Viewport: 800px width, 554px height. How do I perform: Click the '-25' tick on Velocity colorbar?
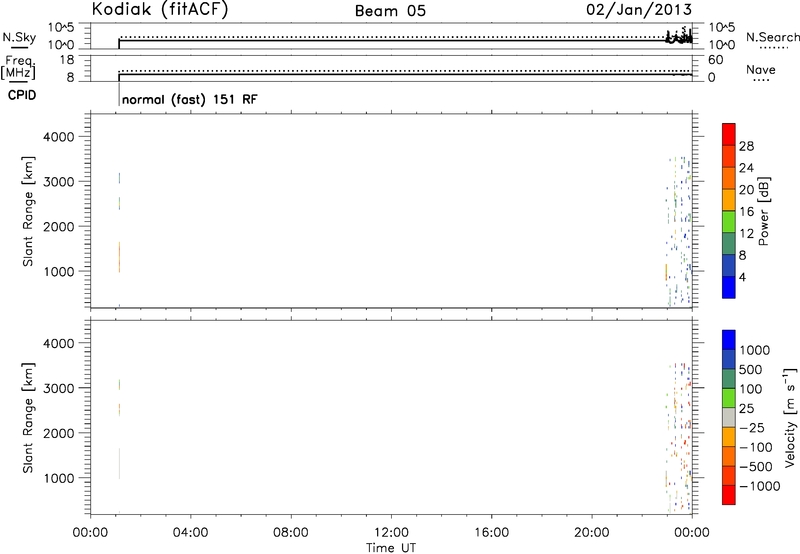pyautogui.click(x=752, y=428)
